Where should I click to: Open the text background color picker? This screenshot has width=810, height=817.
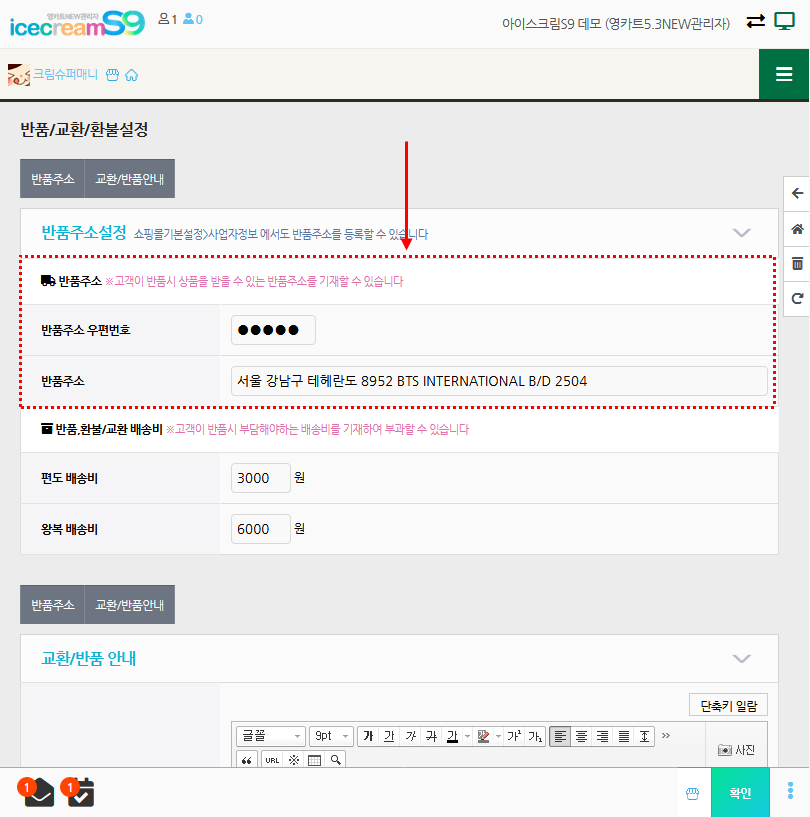click(x=484, y=736)
